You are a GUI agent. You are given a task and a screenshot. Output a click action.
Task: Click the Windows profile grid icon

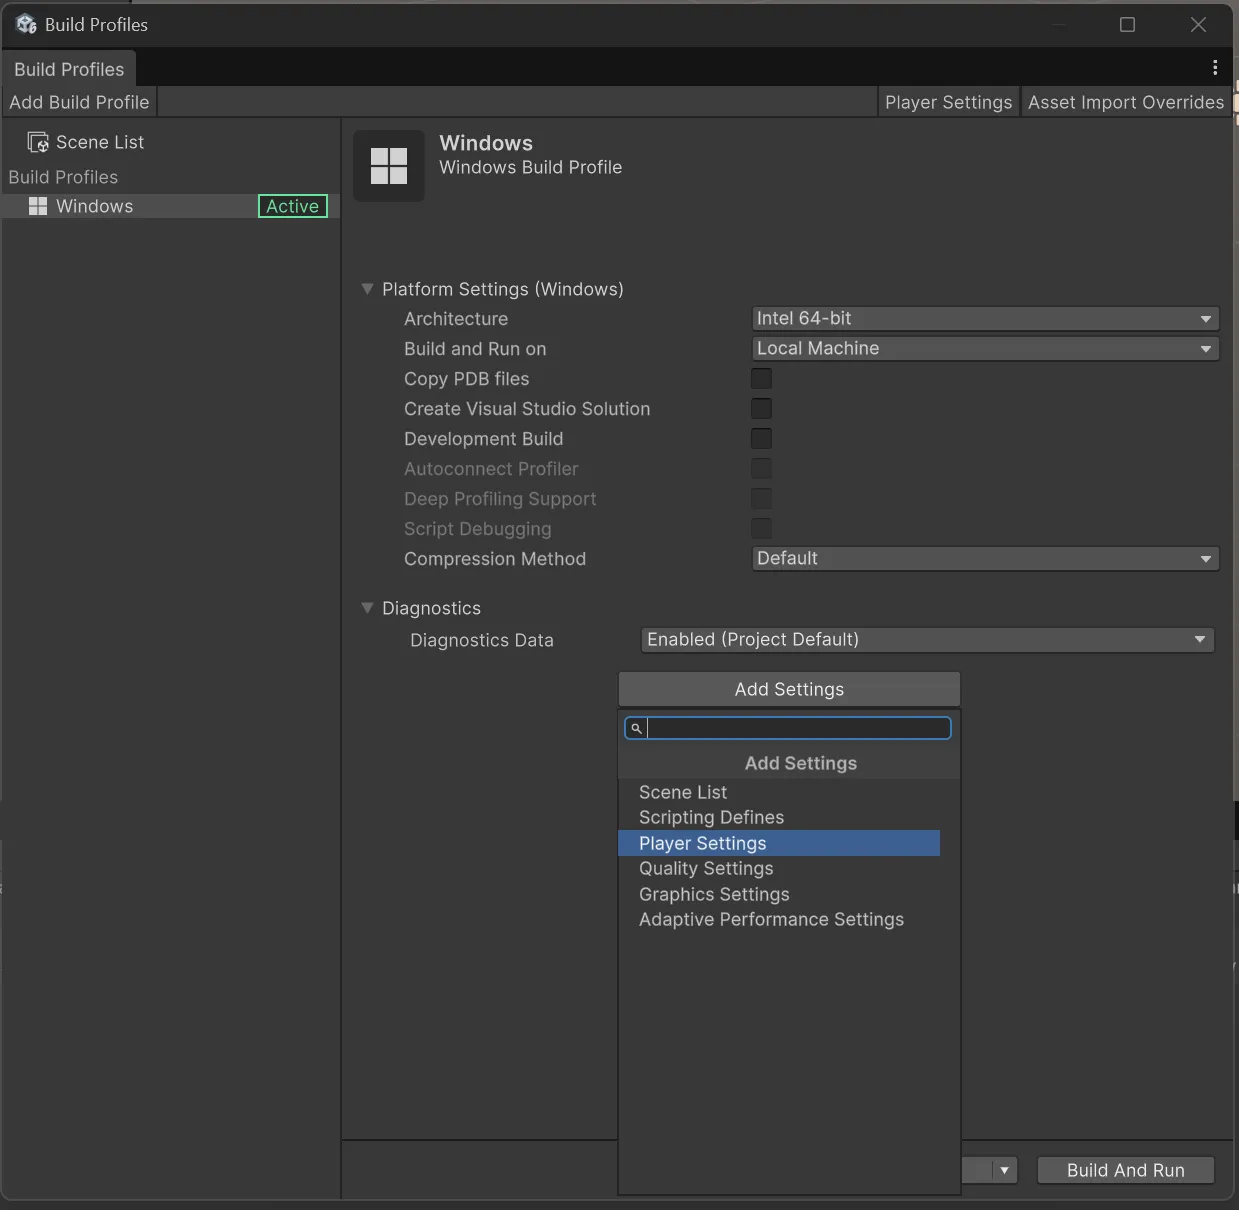tap(37, 206)
